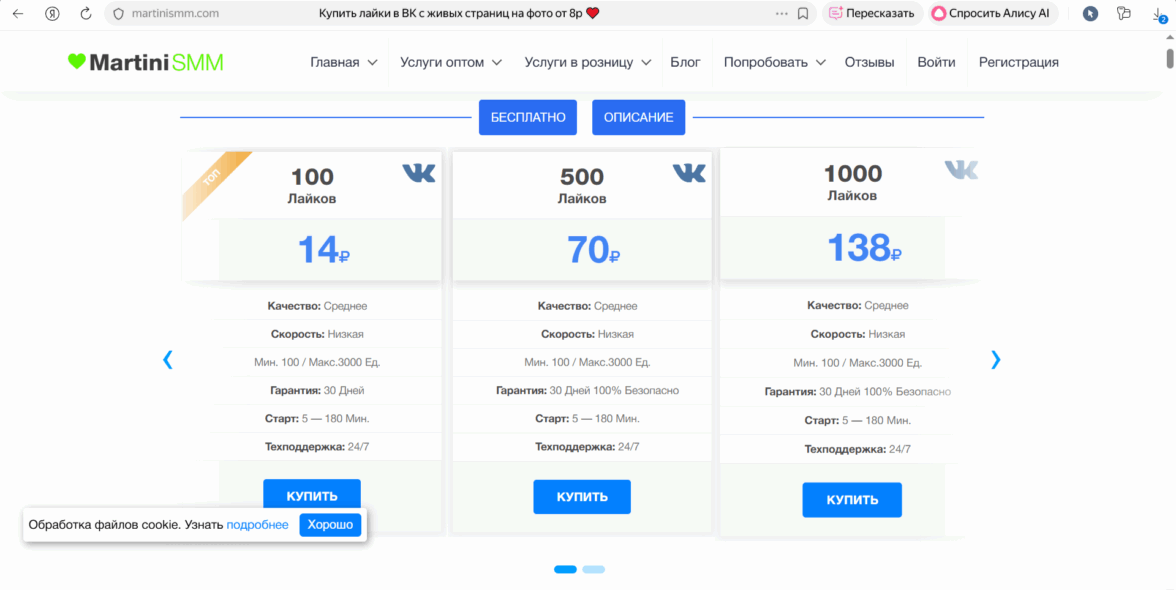
Task: Click КУПИТЬ for the 1000 likes package
Action: (x=852, y=500)
